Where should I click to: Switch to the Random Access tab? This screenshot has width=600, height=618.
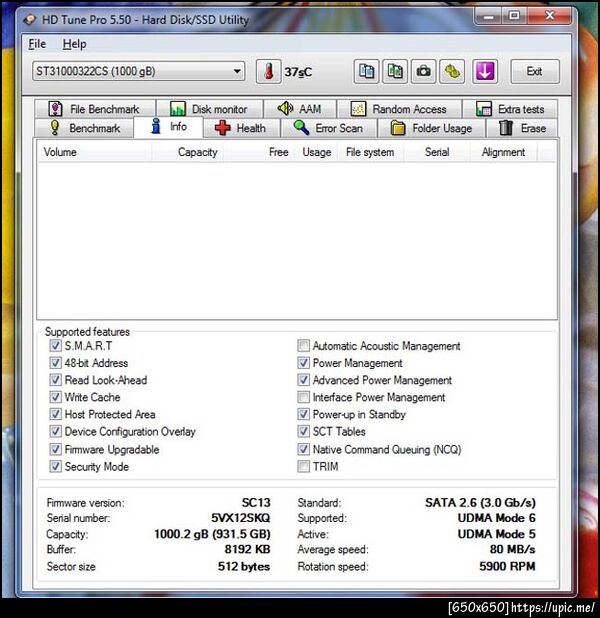(x=399, y=109)
